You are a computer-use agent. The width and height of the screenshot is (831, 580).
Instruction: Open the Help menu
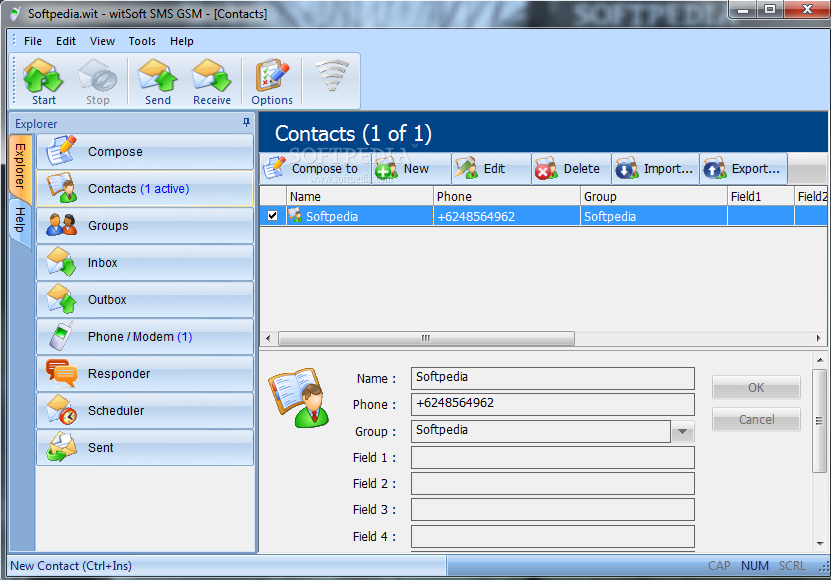click(x=181, y=41)
